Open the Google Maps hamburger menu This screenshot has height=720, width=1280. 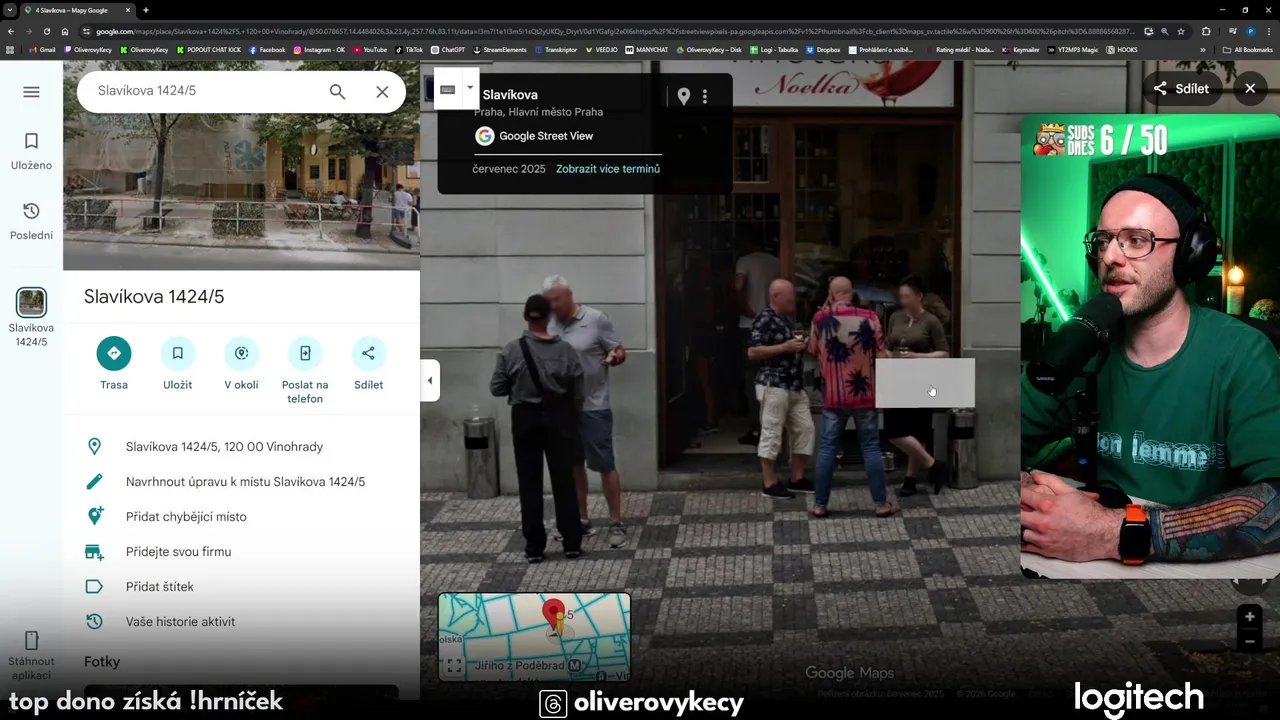31,92
